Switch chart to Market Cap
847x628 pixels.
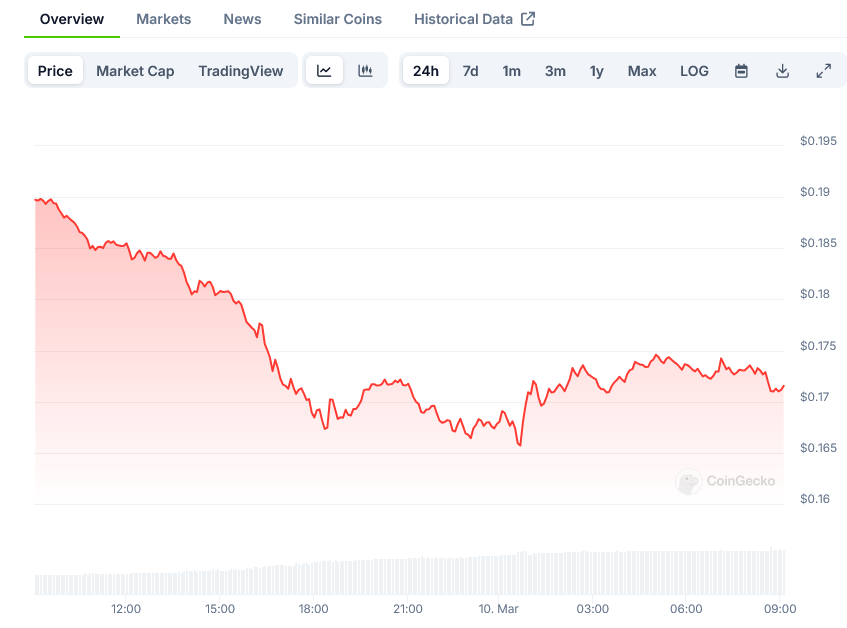135,71
